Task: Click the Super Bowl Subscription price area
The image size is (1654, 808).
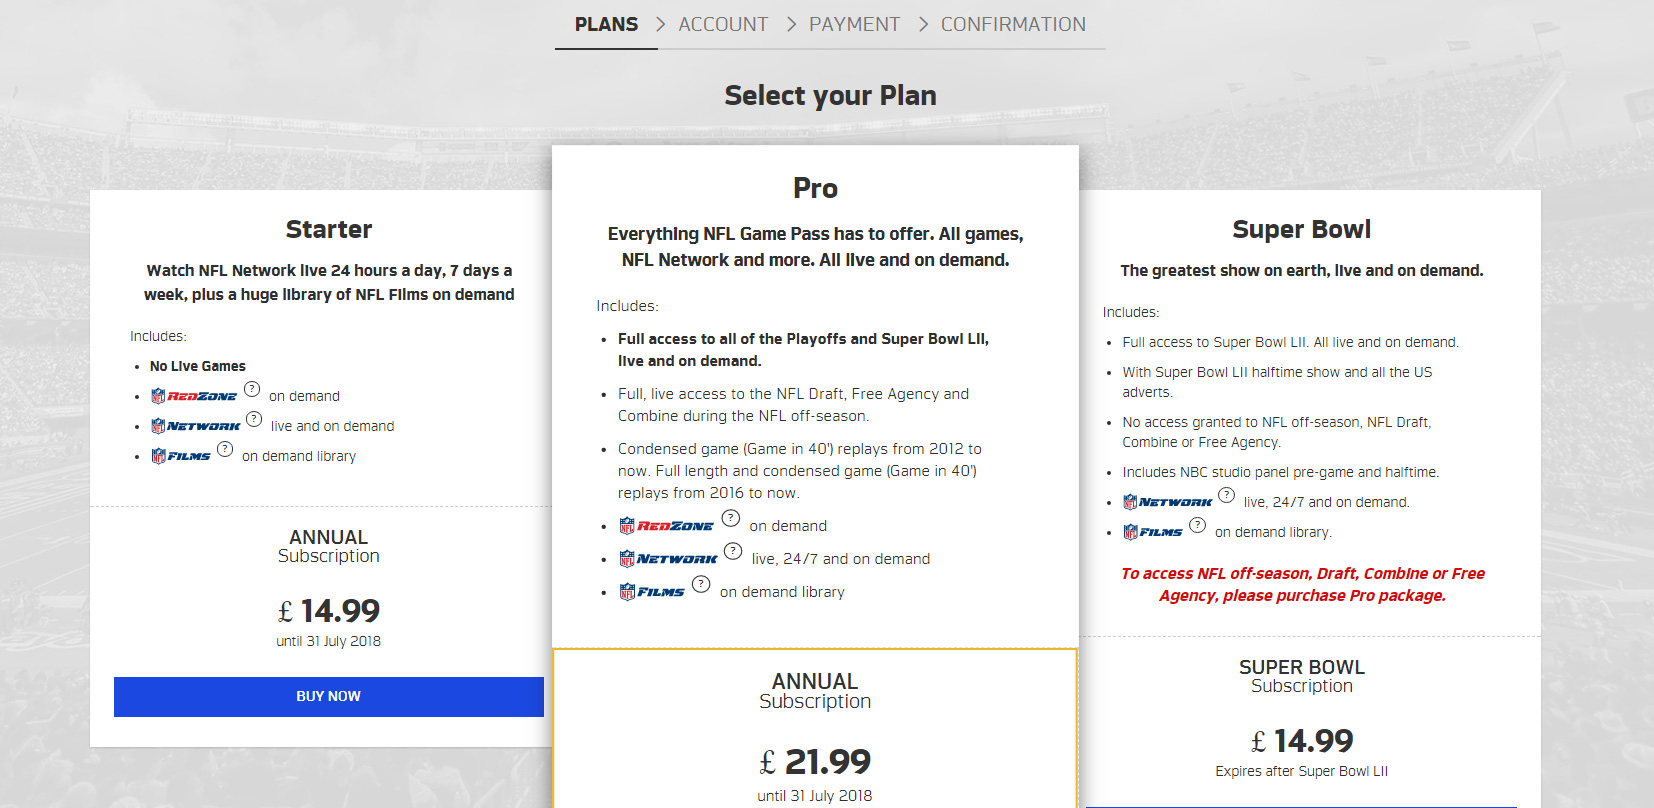Action: point(1301,740)
